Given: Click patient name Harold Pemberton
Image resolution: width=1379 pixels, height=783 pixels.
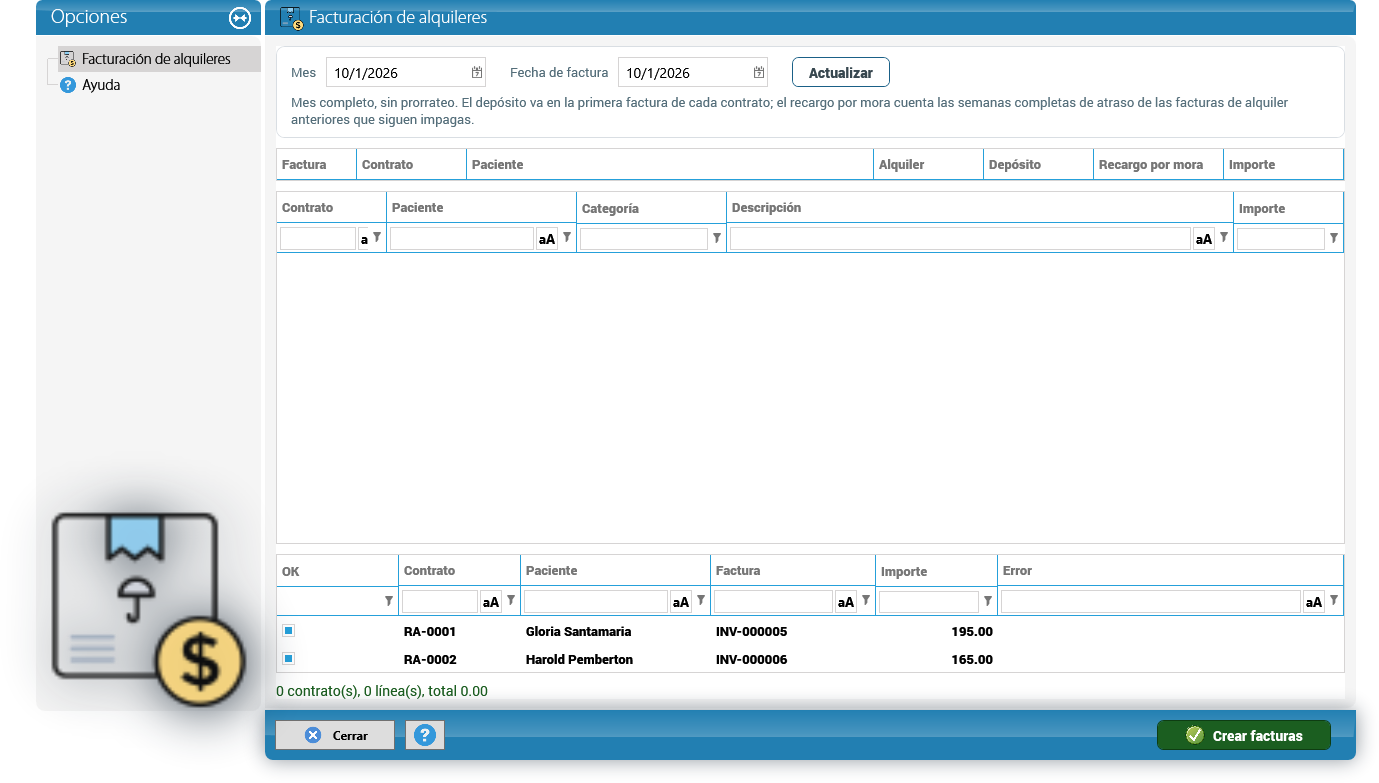Looking at the screenshot, I should point(579,660).
